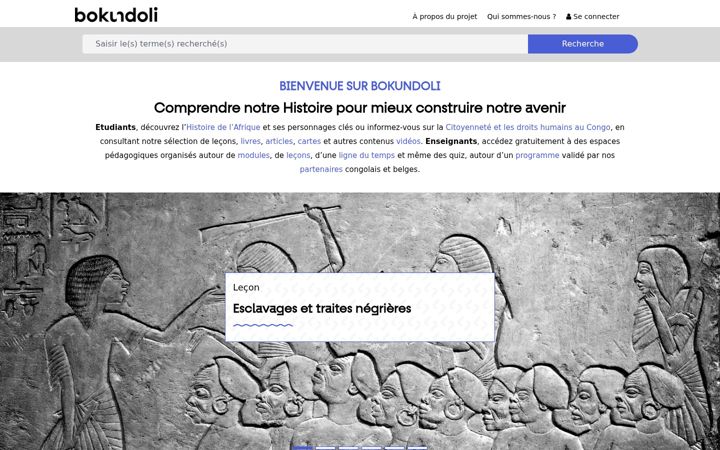This screenshot has width=720, height=450.
Task: Follow the Histoire de l'Afrique link
Action: (223, 127)
